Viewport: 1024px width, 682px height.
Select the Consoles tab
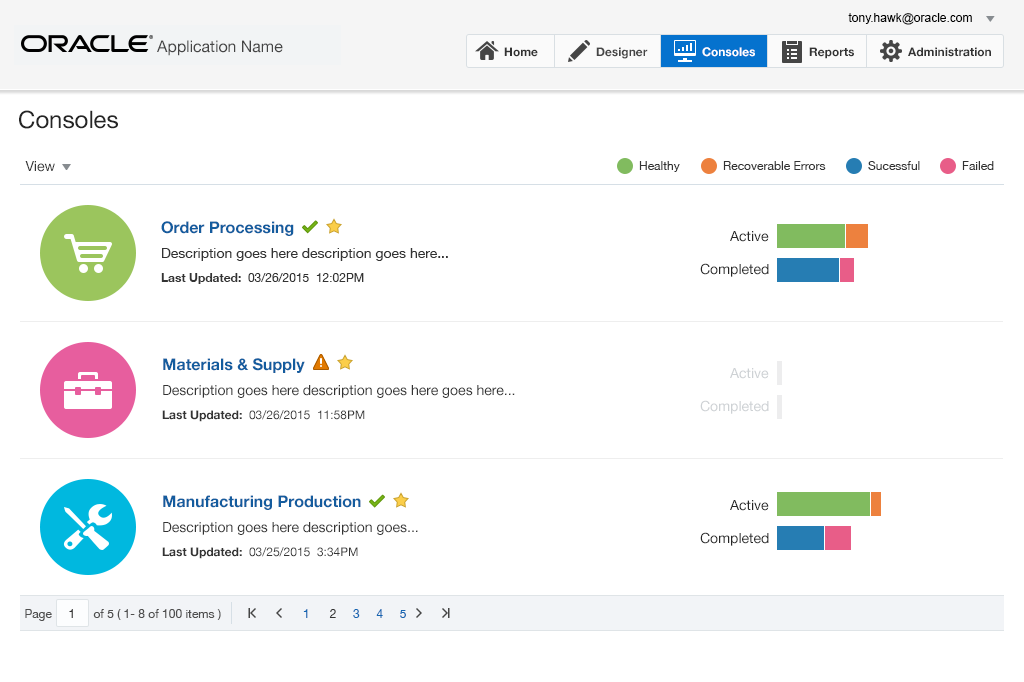[x=714, y=51]
